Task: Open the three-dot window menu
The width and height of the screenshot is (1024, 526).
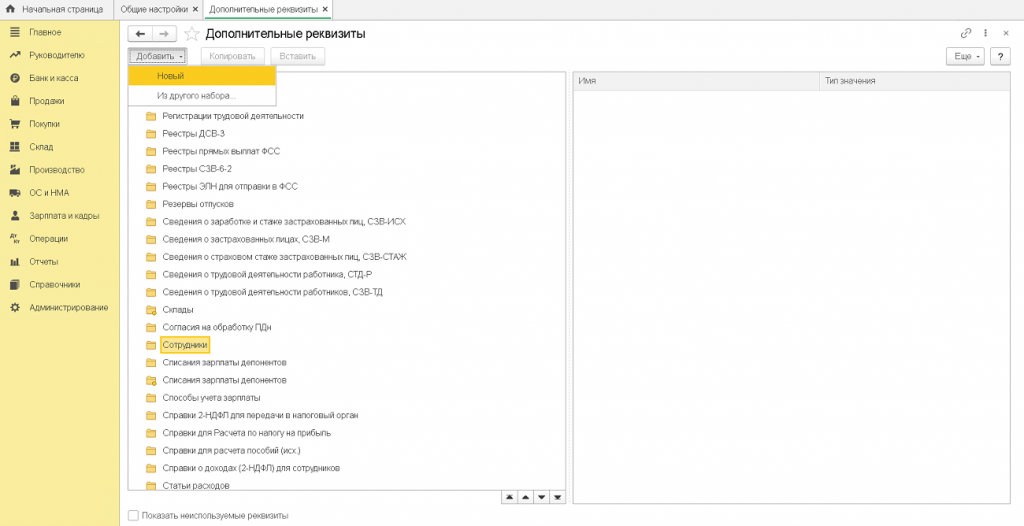Action: (985, 33)
